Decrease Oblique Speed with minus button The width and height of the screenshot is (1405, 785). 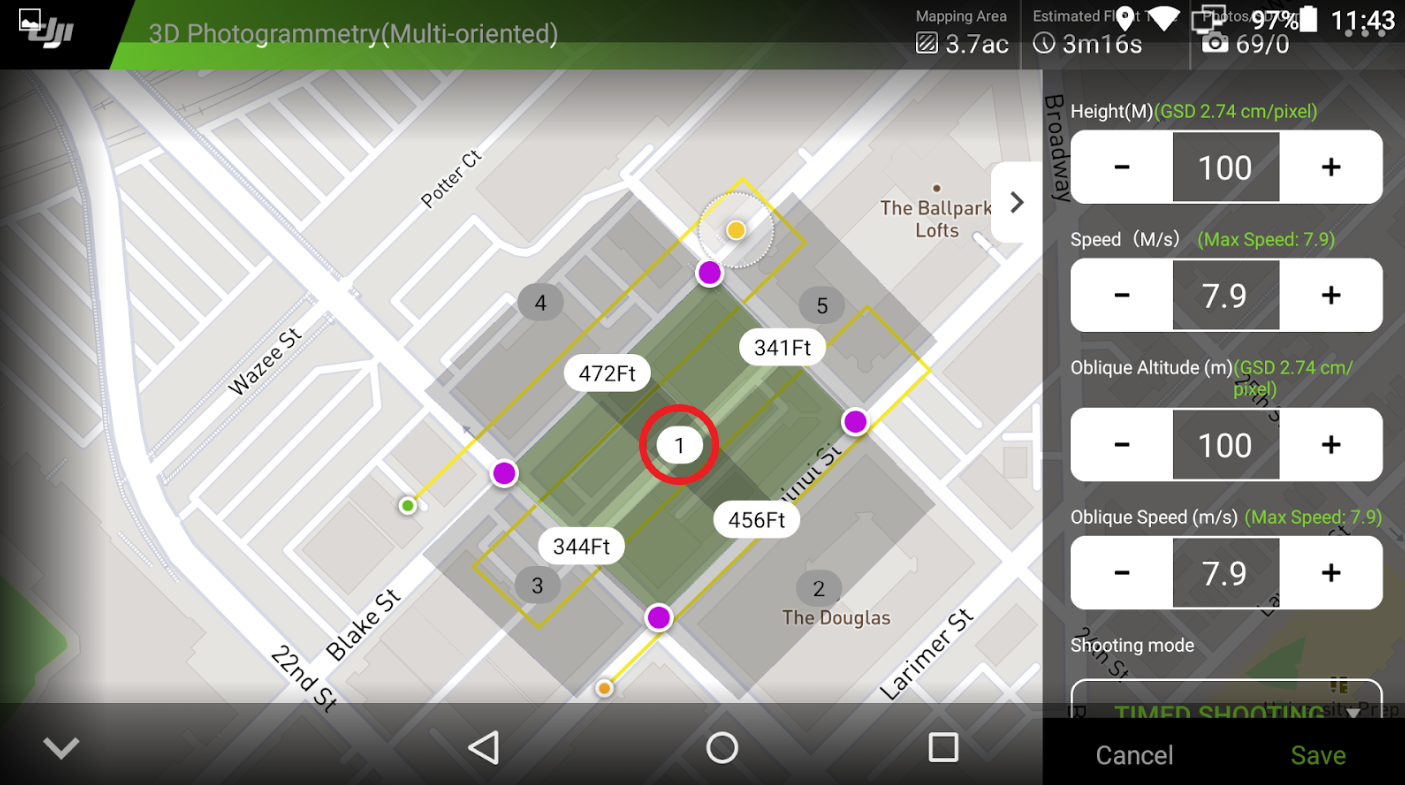coord(1122,573)
